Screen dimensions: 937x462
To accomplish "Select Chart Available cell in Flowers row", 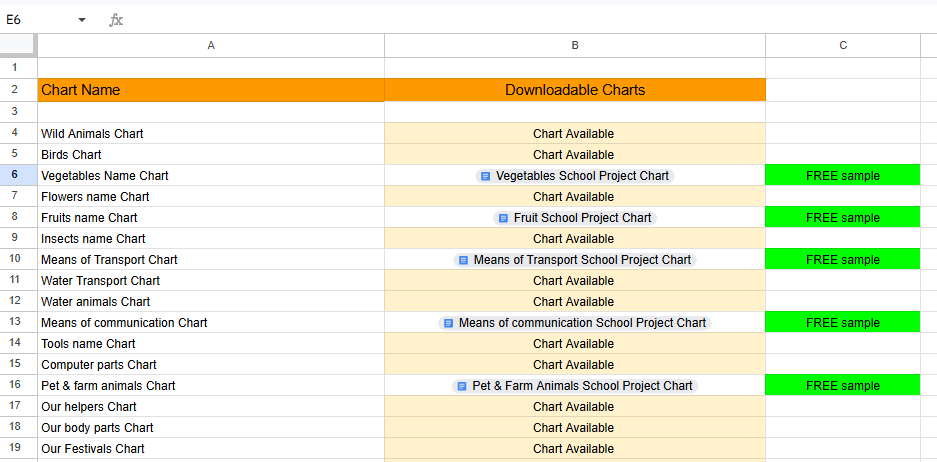I will click(575, 197).
